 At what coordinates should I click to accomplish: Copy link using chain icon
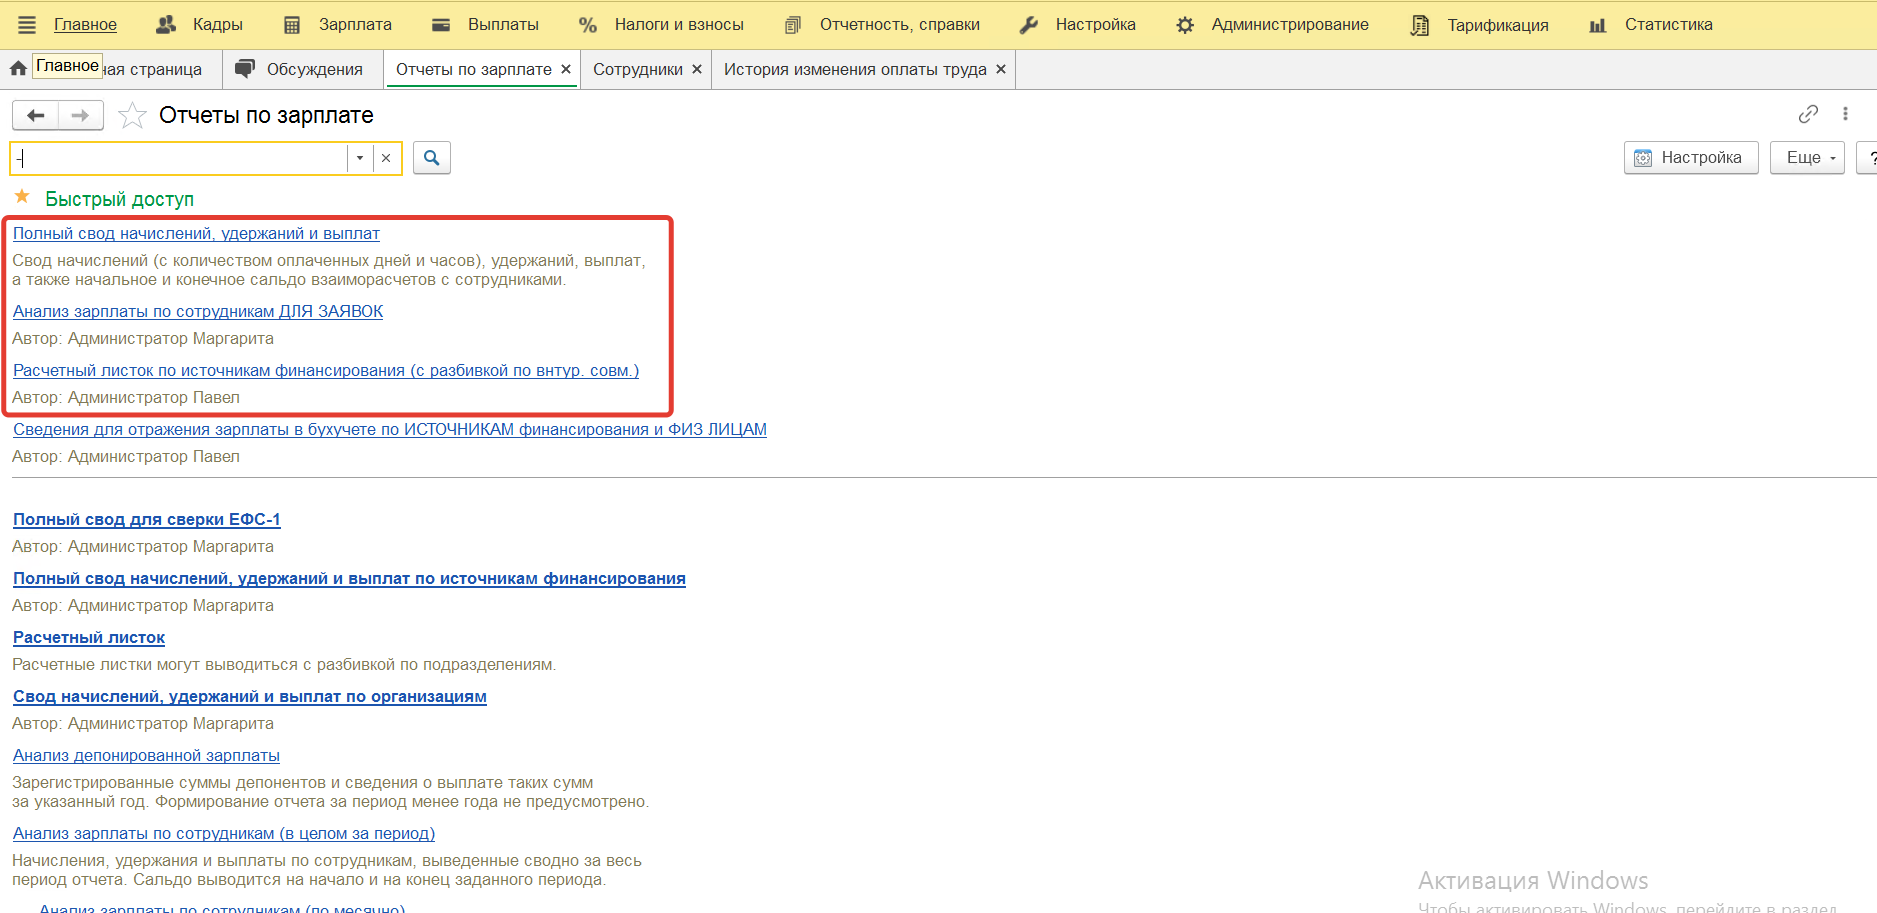point(1807,114)
